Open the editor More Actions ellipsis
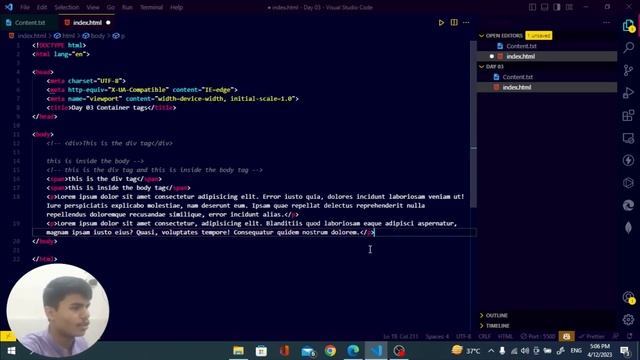 [x=466, y=22]
